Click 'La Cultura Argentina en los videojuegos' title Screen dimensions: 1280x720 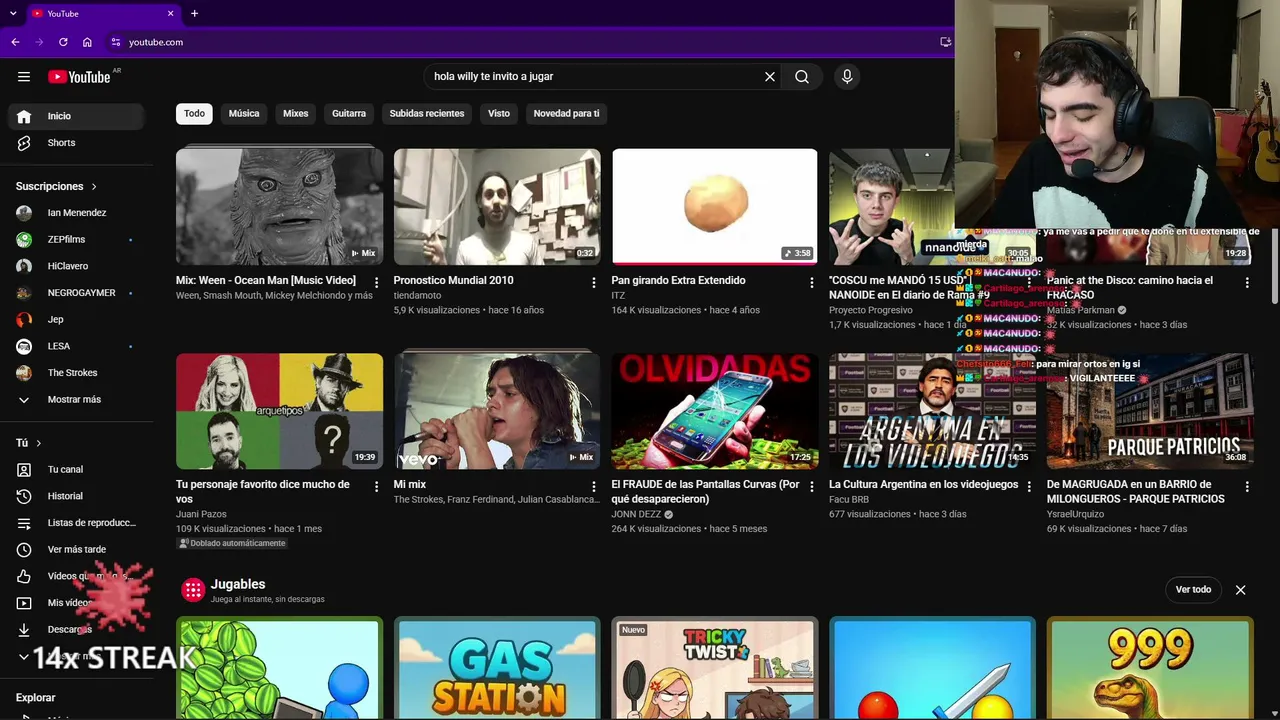coord(924,485)
